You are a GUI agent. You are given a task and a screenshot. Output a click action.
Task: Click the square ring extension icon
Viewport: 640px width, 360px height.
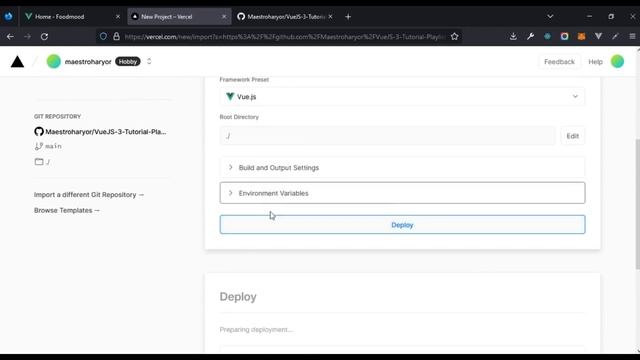click(564, 37)
